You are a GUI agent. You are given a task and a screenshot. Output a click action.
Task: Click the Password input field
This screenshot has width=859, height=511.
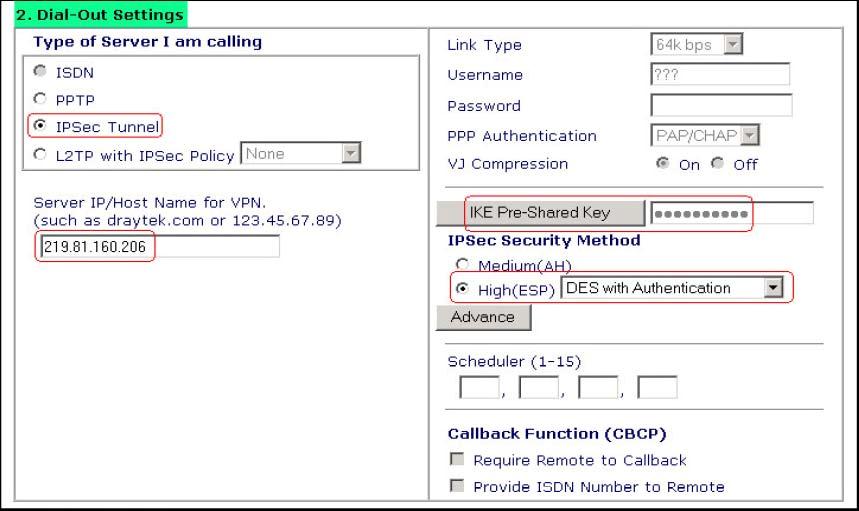[720, 105]
